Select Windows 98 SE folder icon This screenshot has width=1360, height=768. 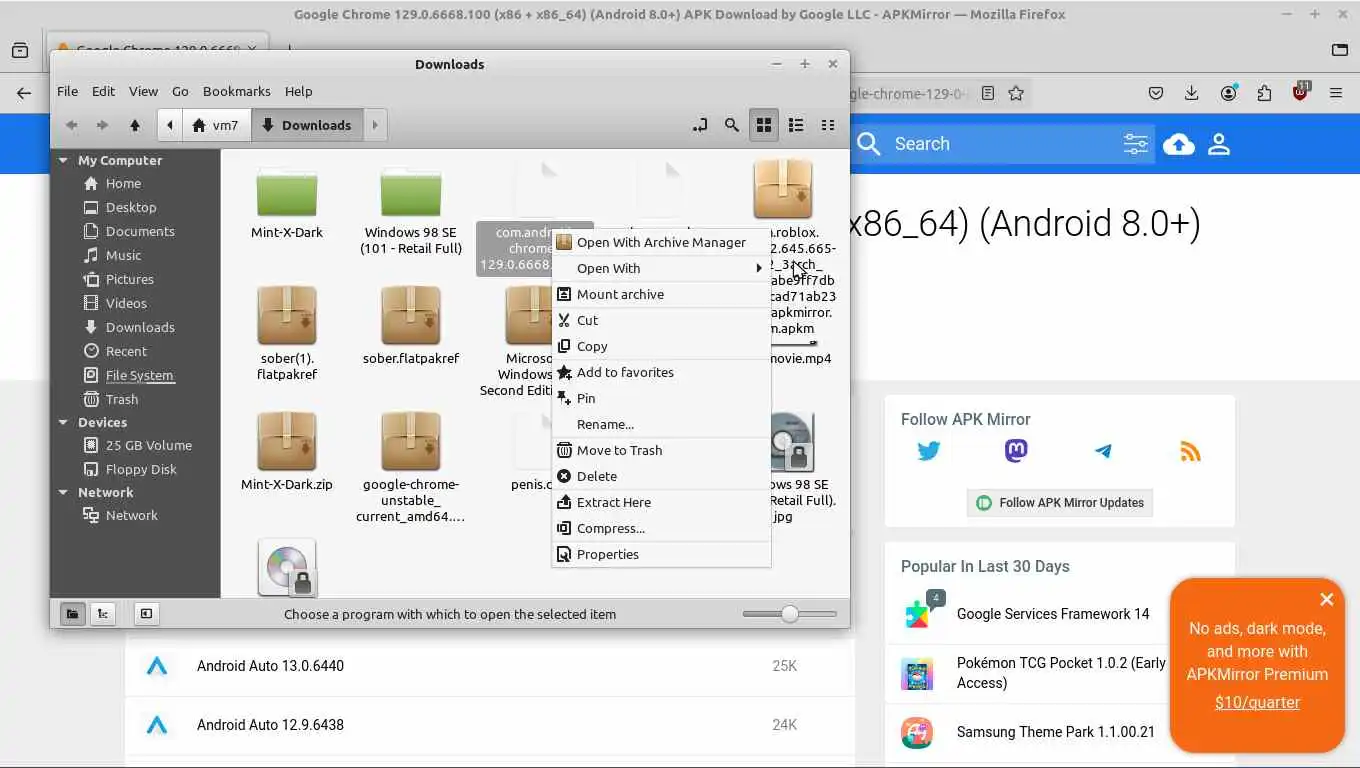click(x=411, y=191)
